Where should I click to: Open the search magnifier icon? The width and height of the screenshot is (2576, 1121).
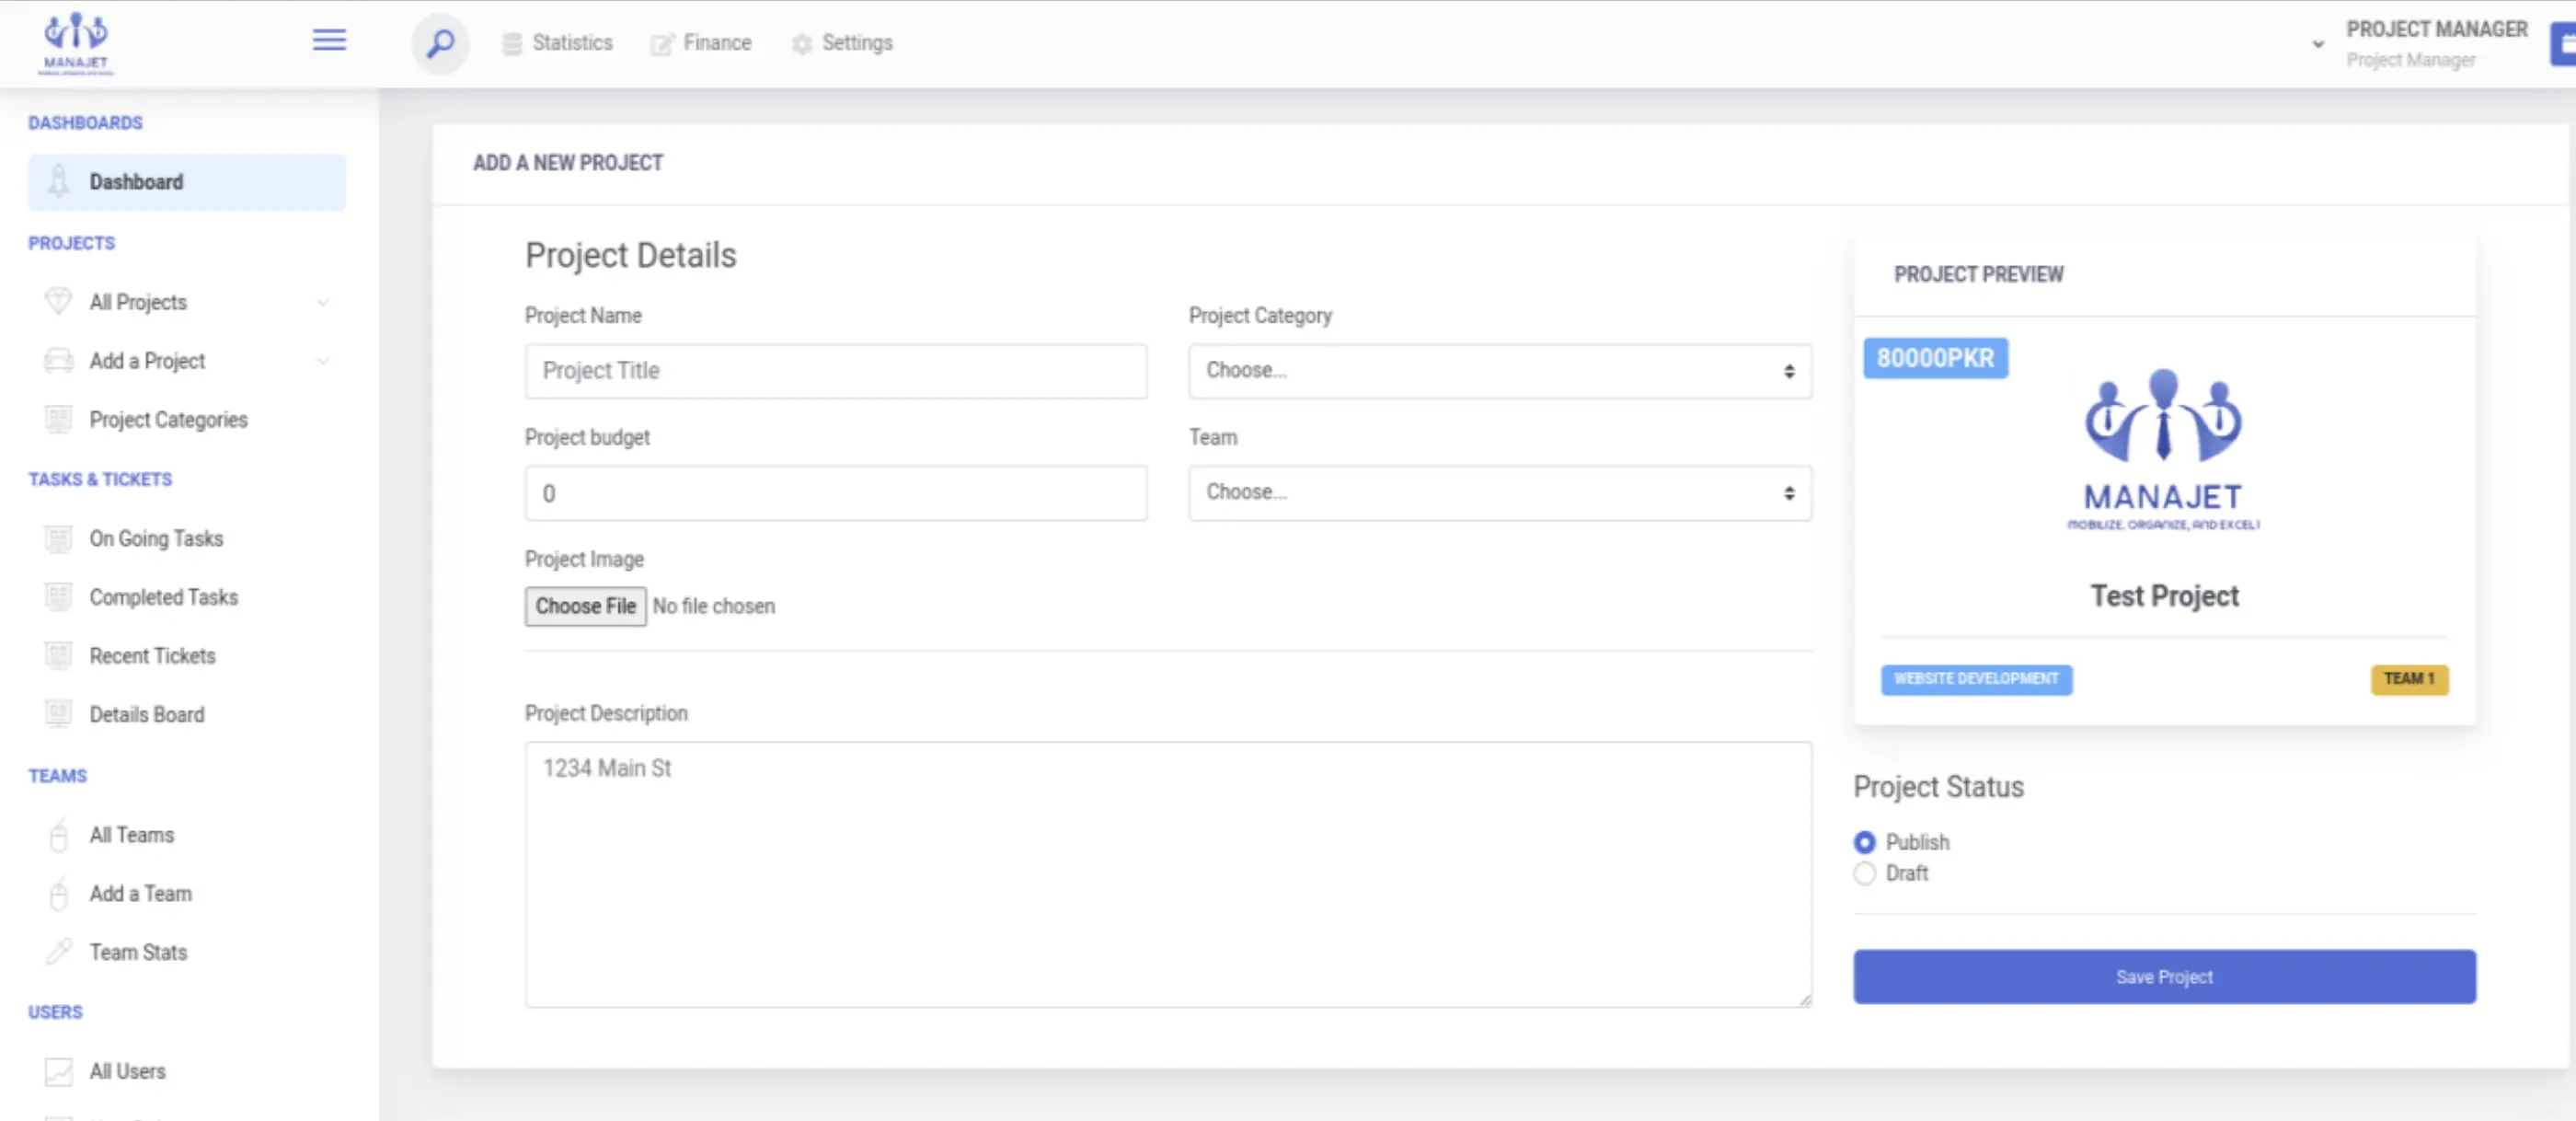440,43
